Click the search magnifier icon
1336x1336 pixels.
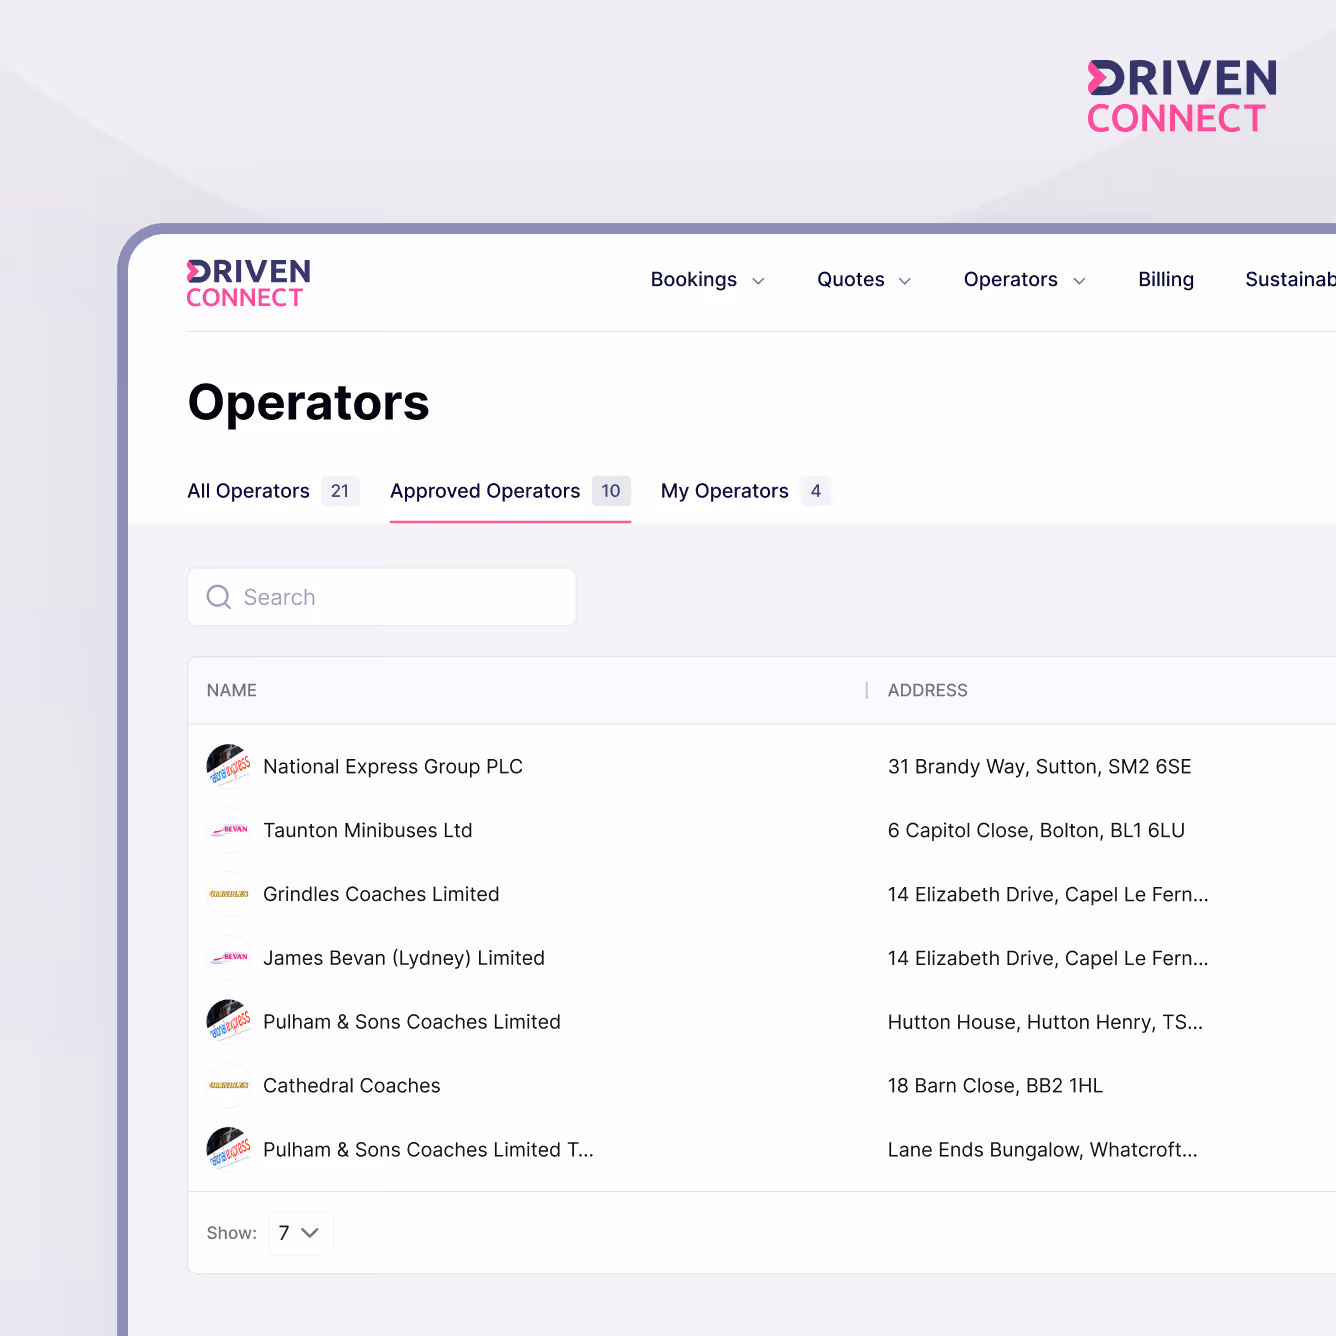click(219, 597)
